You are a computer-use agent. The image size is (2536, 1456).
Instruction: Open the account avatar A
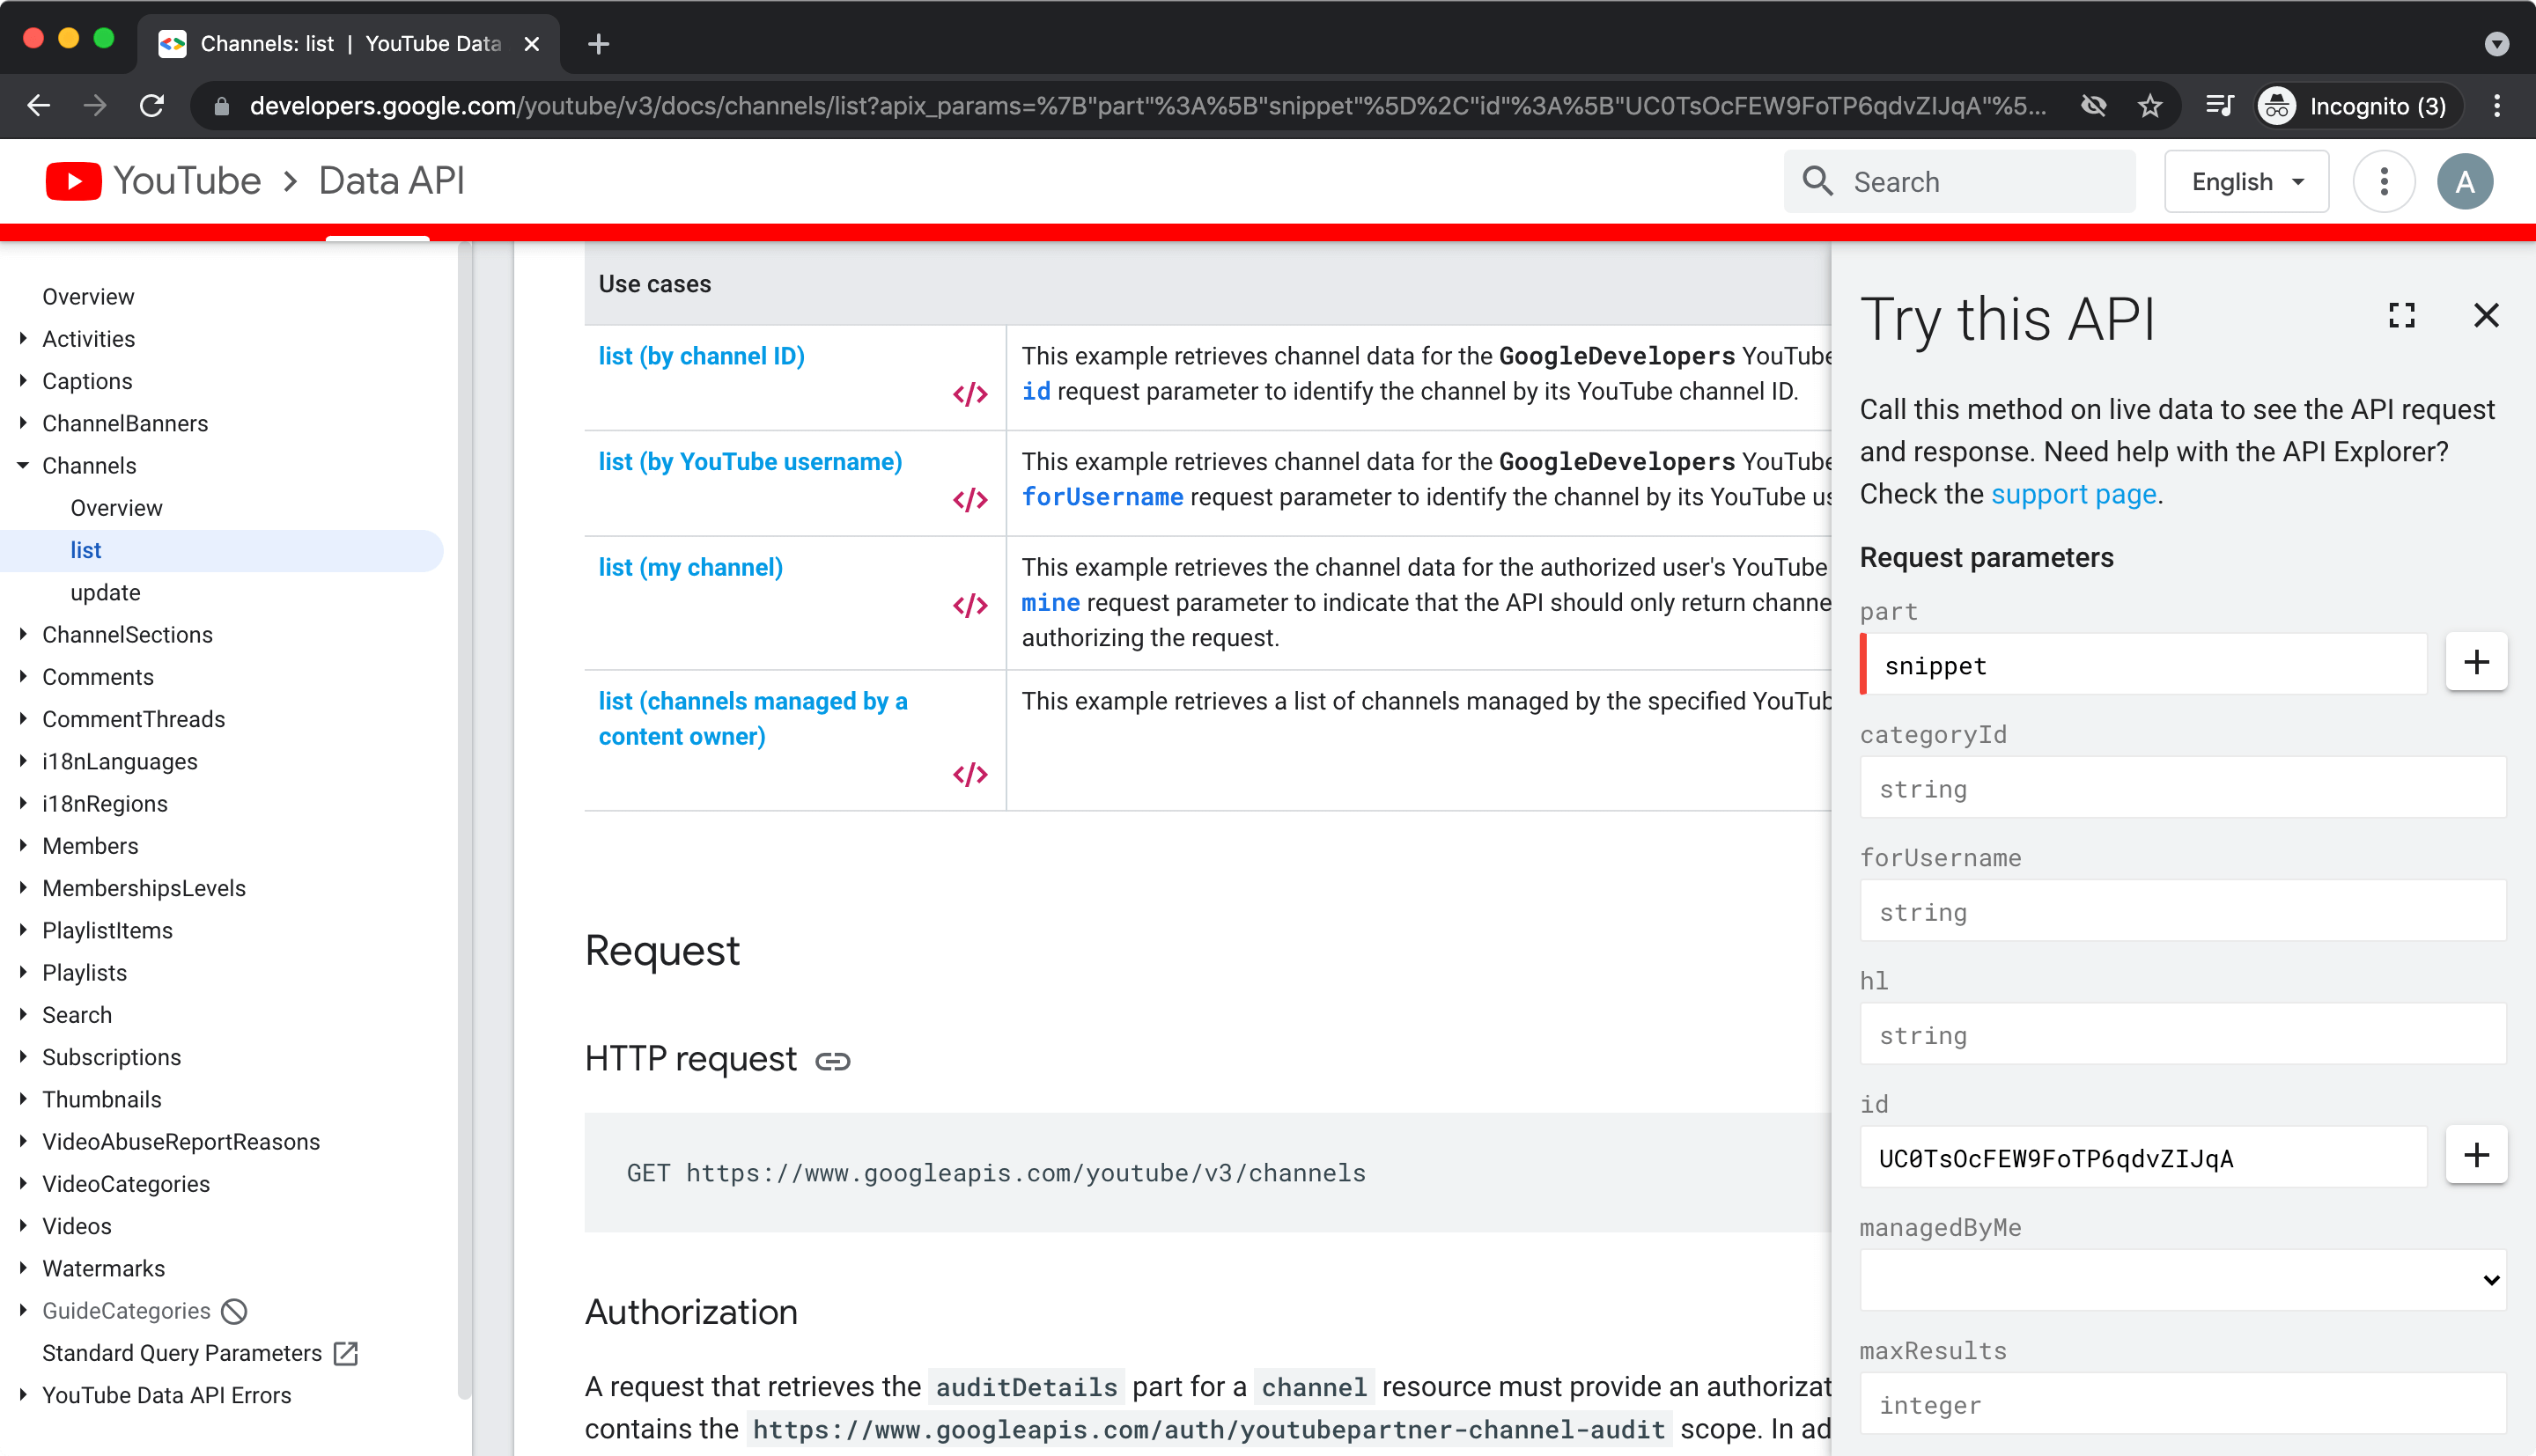click(2465, 181)
